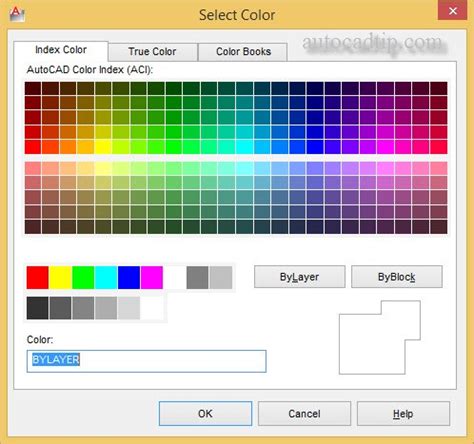Pick bright yellow in upper ACI palette
Screen dimensions: 474x444
[103, 147]
